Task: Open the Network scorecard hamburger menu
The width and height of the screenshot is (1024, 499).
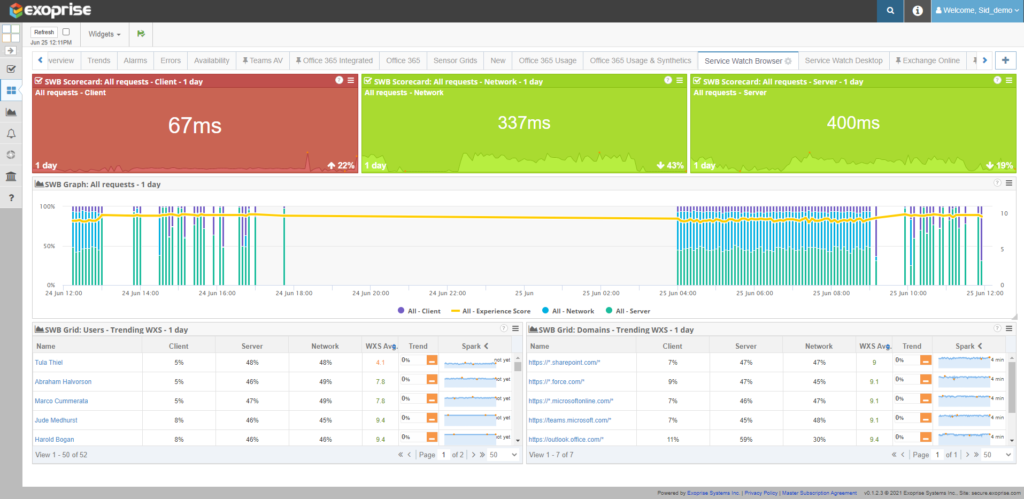Action: coord(680,80)
